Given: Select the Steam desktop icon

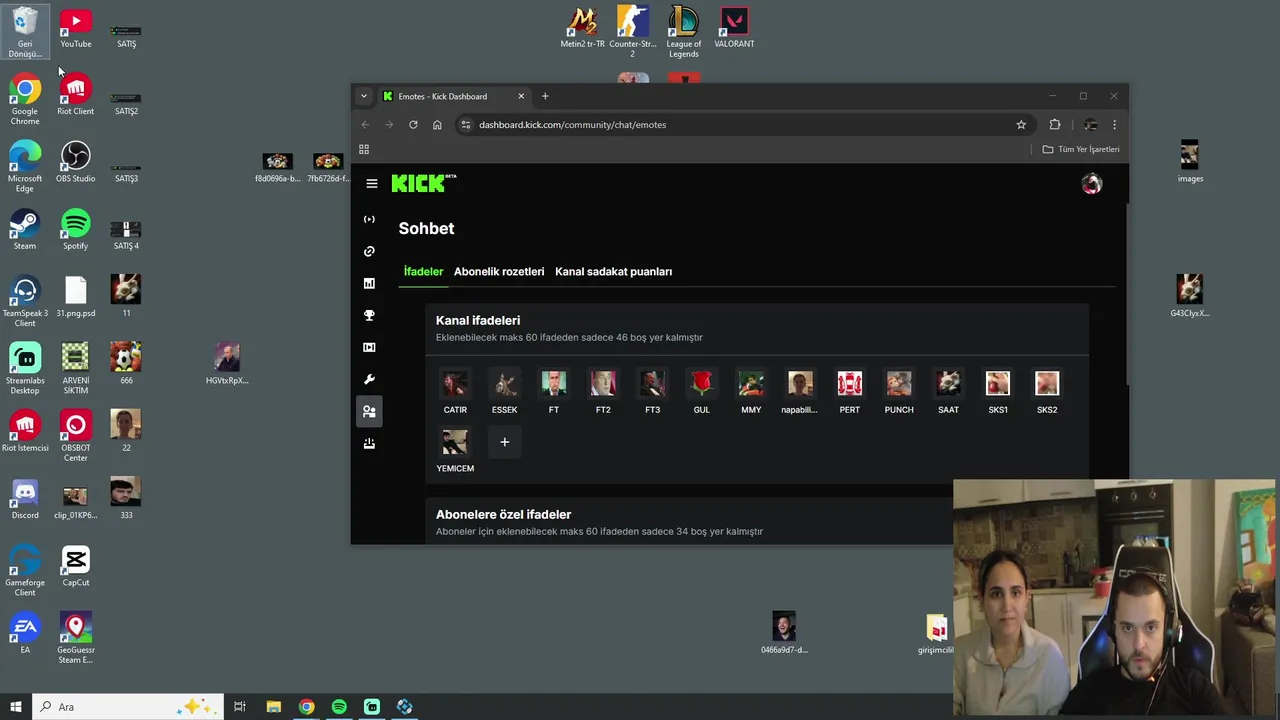Looking at the screenshot, I should point(25,229).
